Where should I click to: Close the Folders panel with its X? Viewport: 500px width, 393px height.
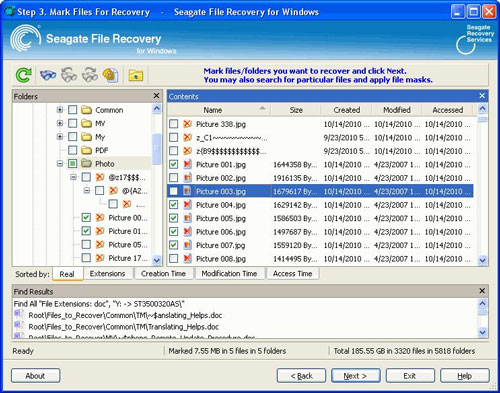156,96
